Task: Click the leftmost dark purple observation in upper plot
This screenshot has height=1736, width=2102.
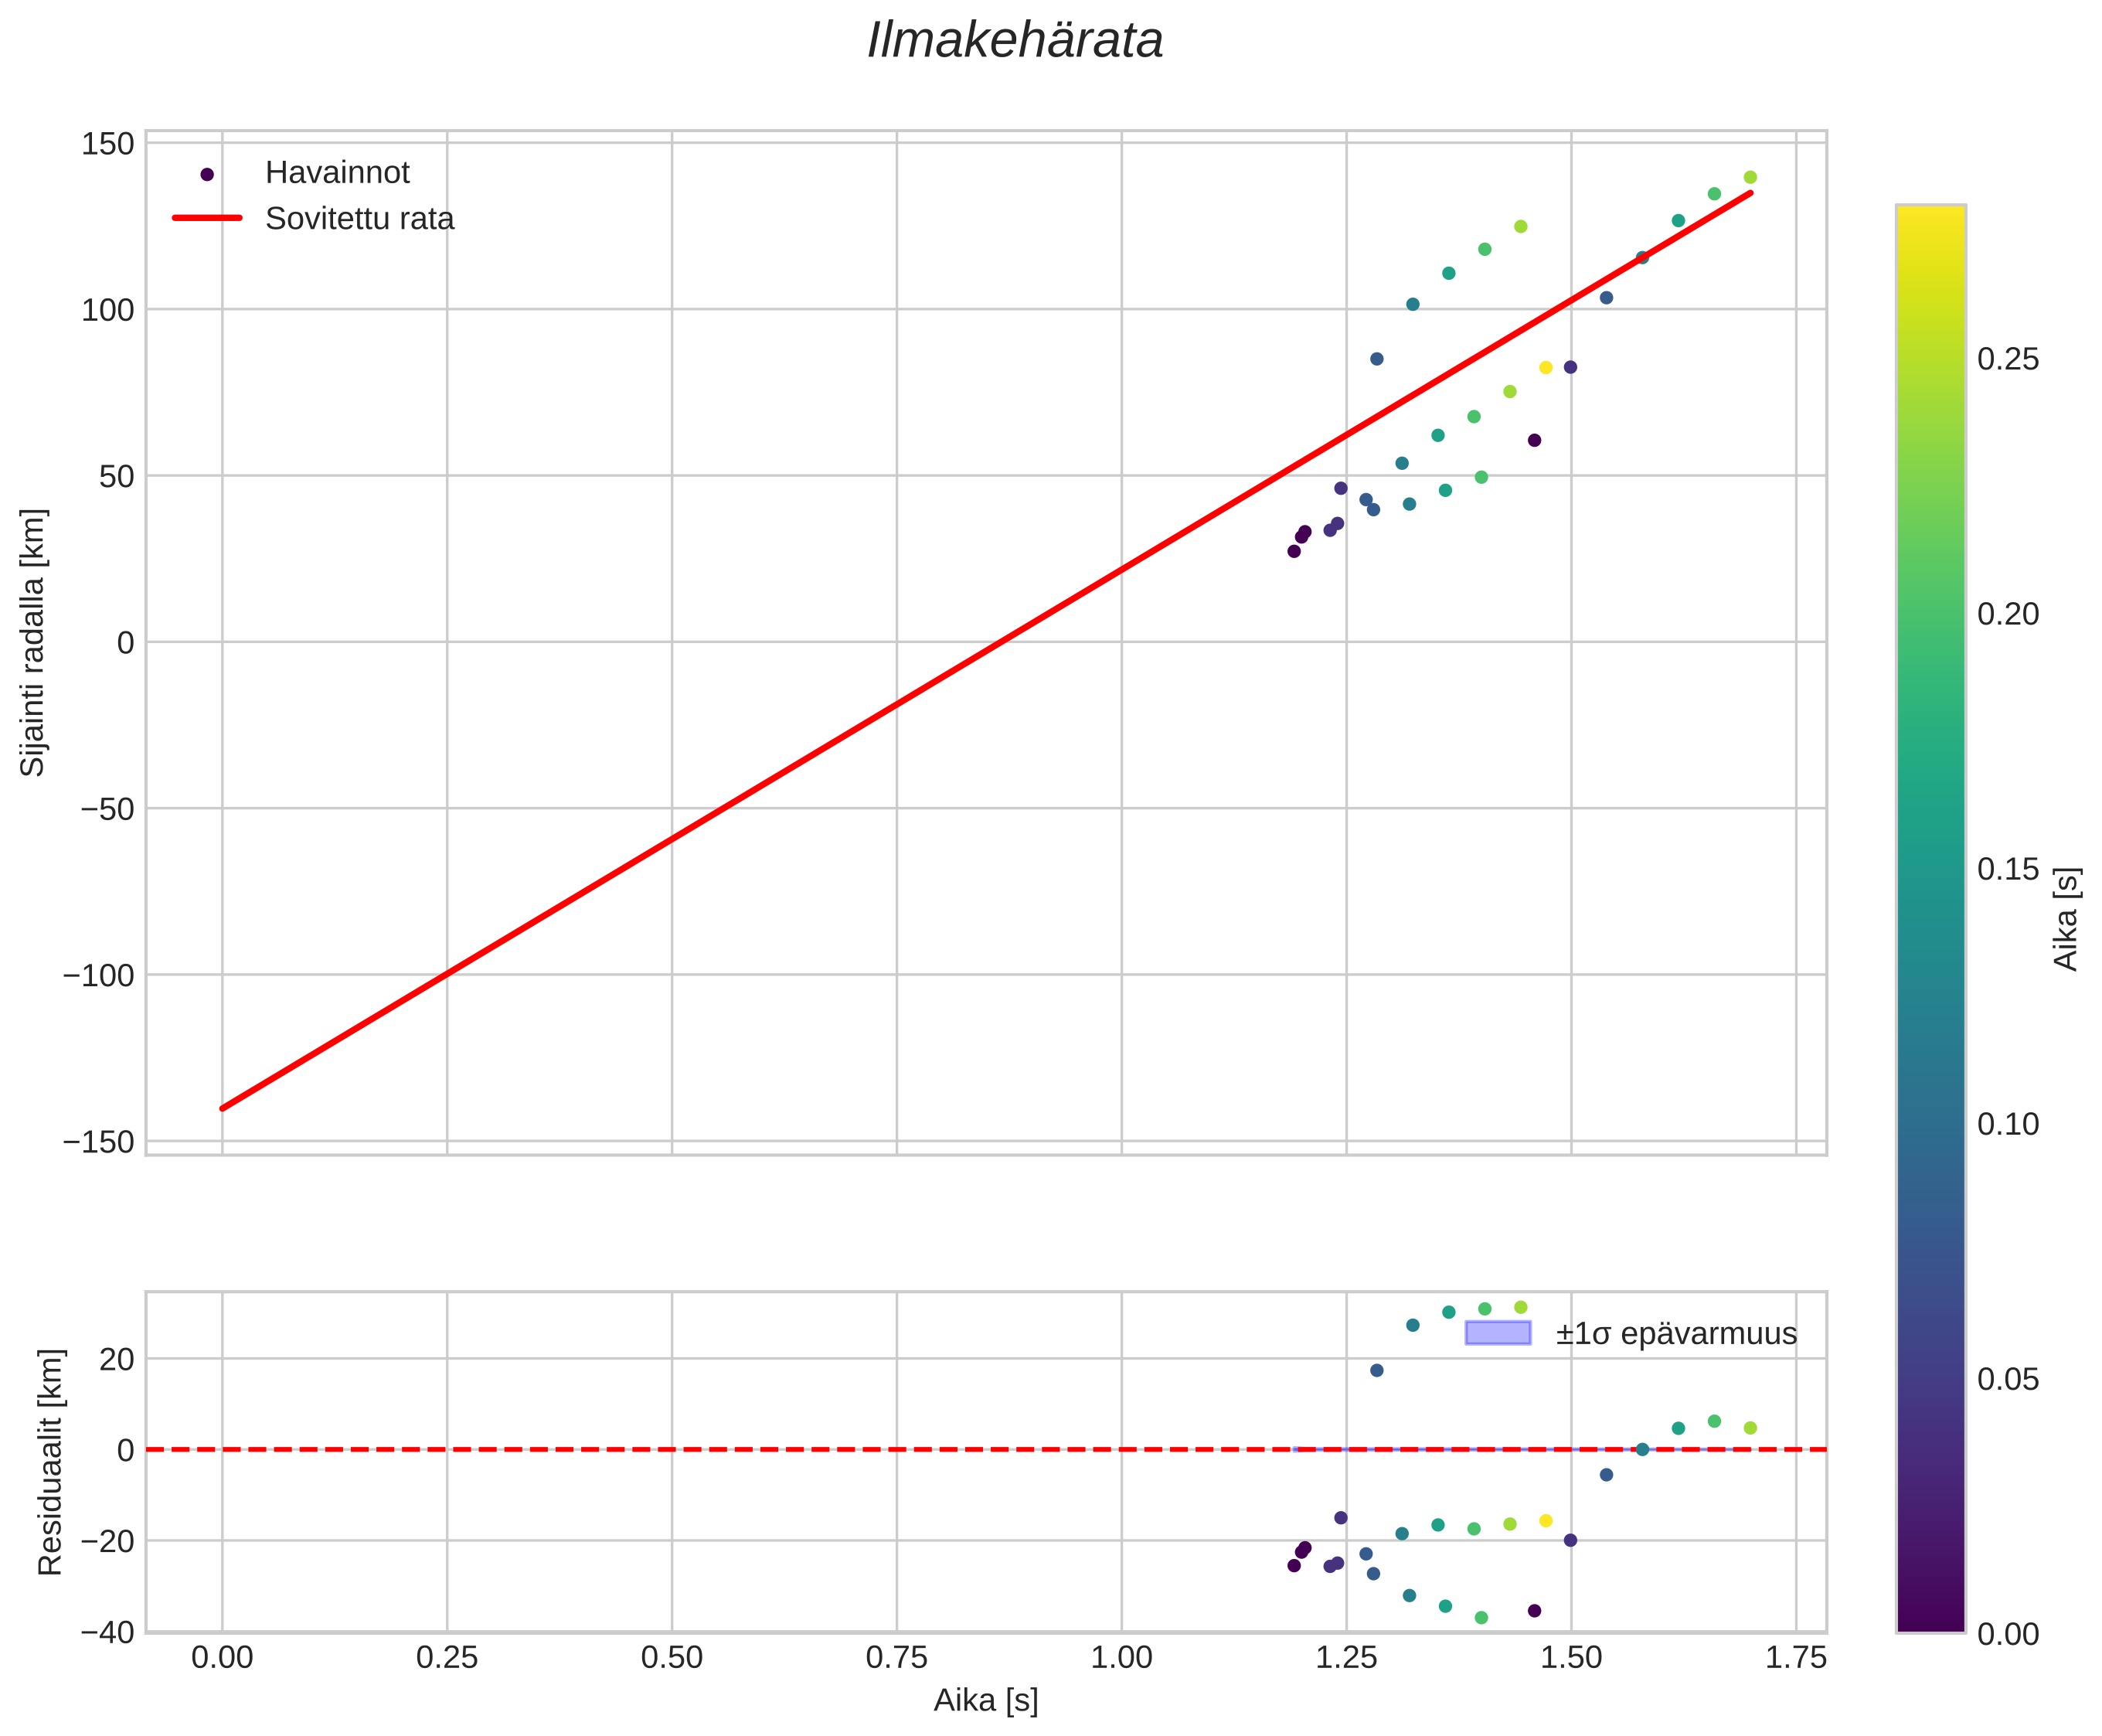Action: click(1294, 551)
